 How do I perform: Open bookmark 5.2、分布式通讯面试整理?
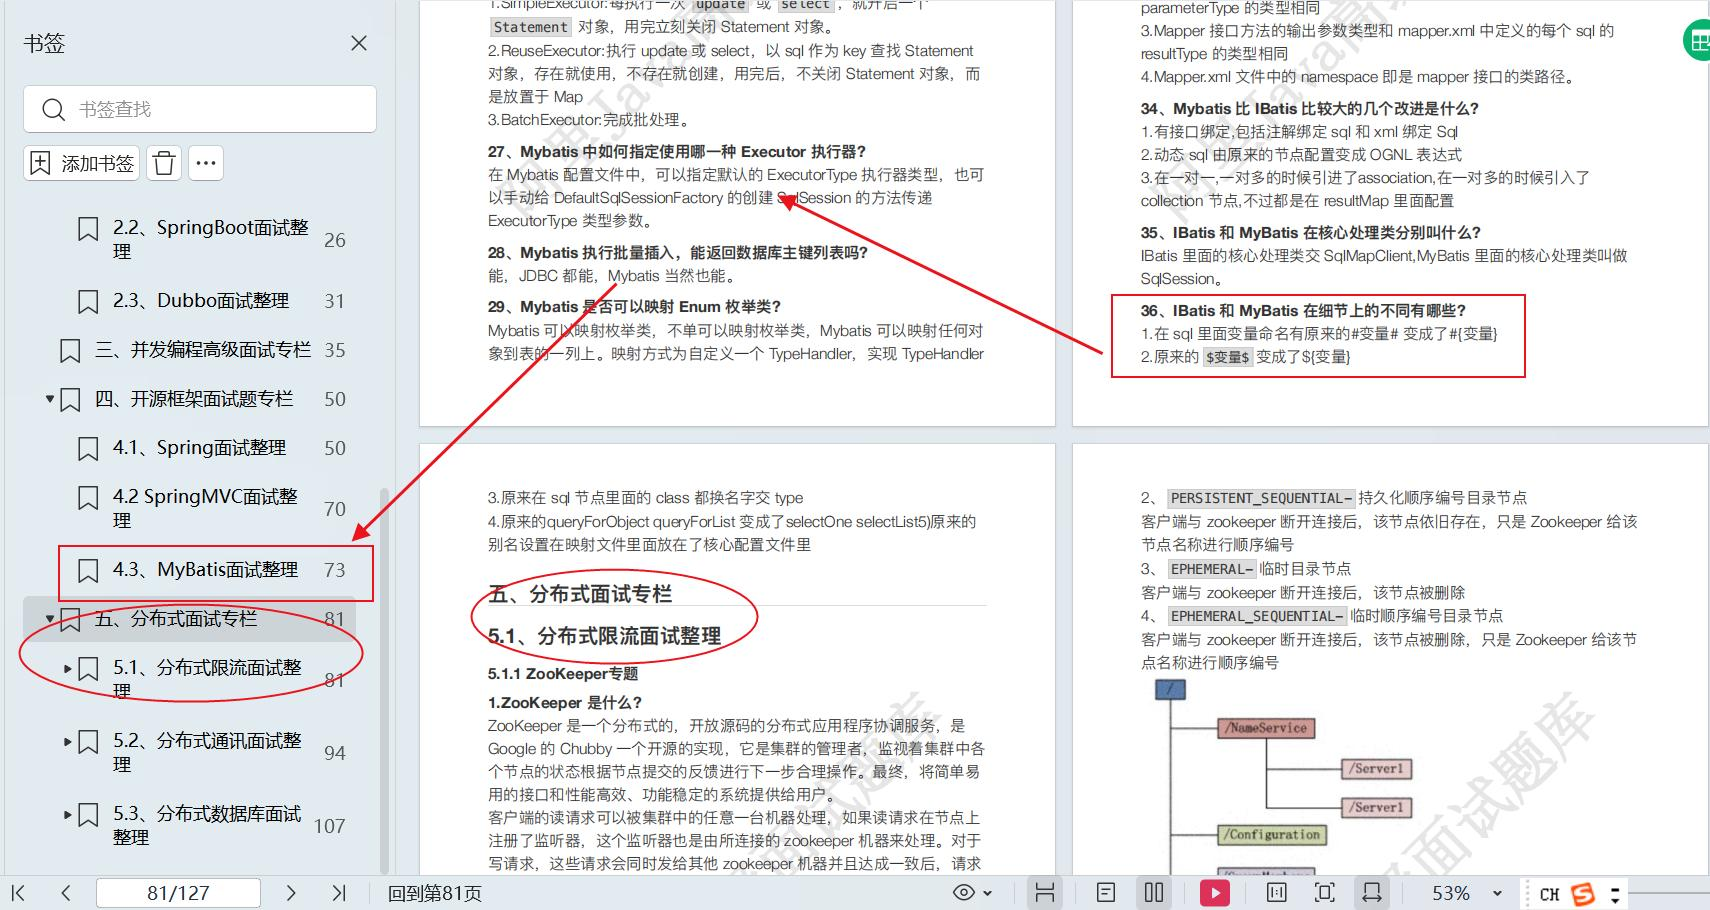[207, 751]
